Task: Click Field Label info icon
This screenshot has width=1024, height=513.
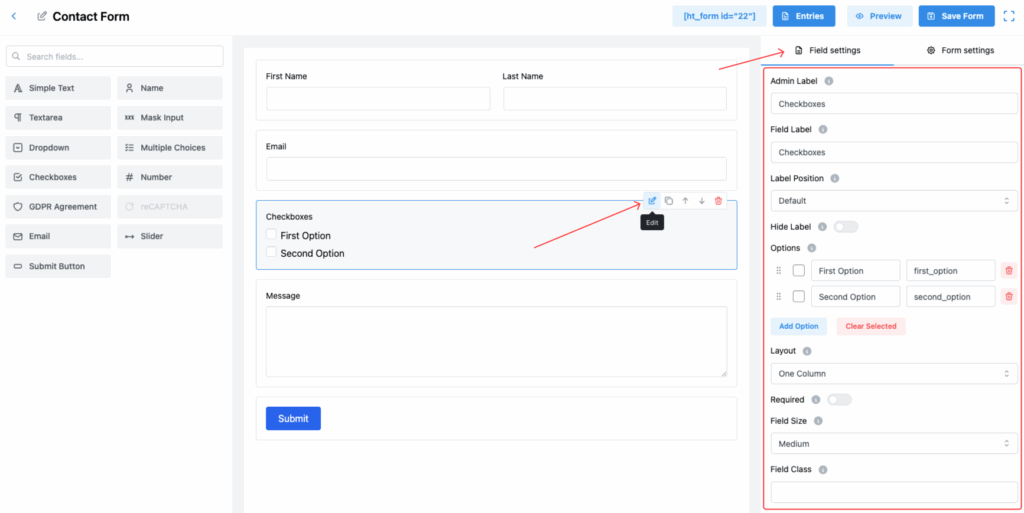Action: pos(823,130)
